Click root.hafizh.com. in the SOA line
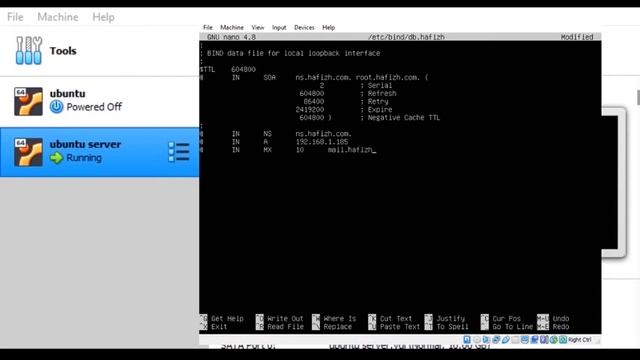Screen dimensions: 640x360 pos(388,77)
